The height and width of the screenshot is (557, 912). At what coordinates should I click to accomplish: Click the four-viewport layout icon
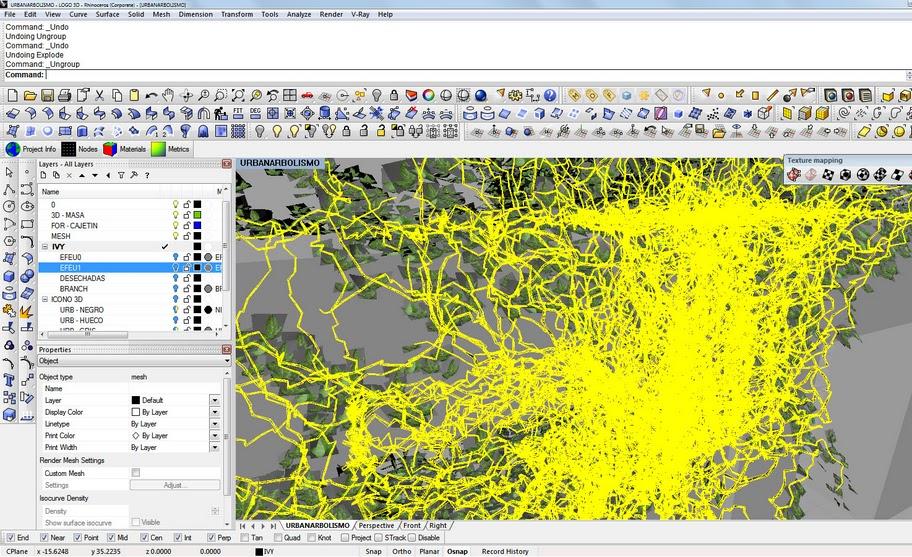[290, 95]
